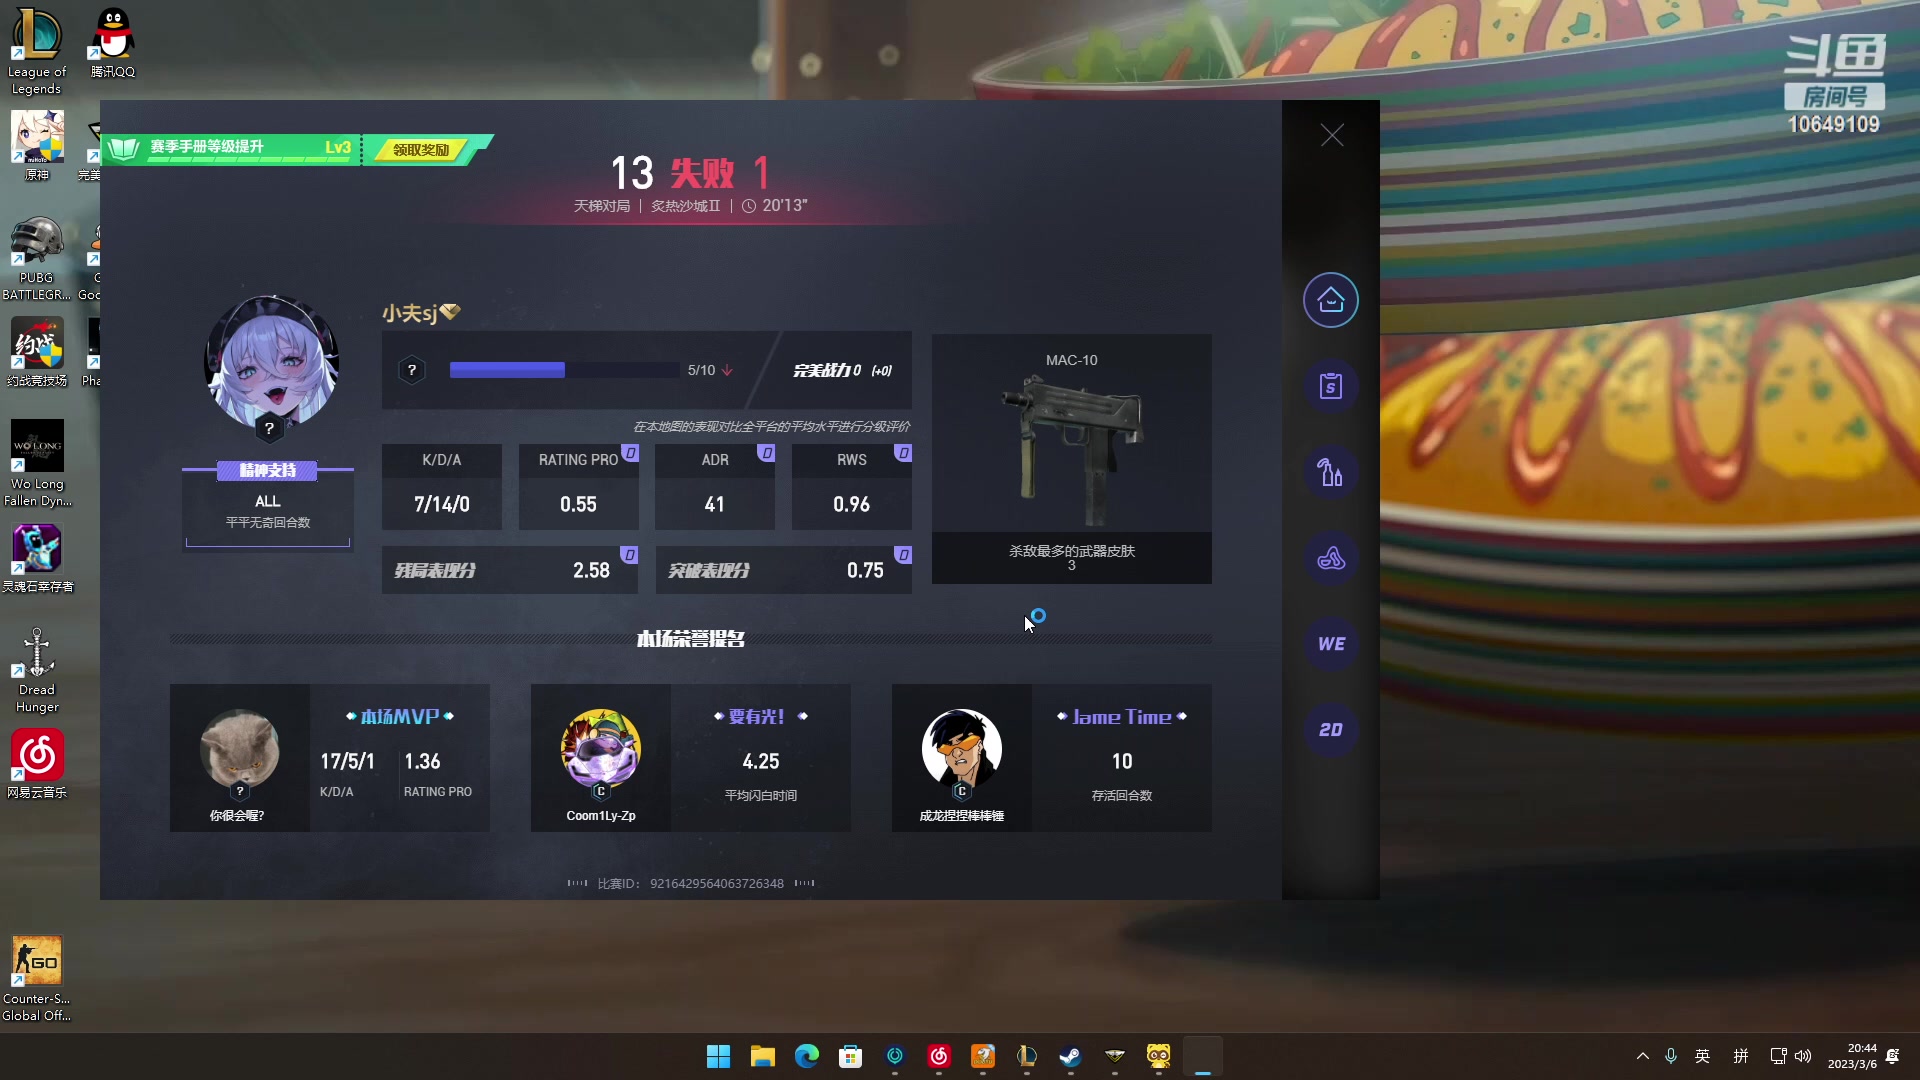Open the map heatmap sidebar icon
The height and width of the screenshot is (1080, 1920).
pyautogui.click(x=1330, y=558)
